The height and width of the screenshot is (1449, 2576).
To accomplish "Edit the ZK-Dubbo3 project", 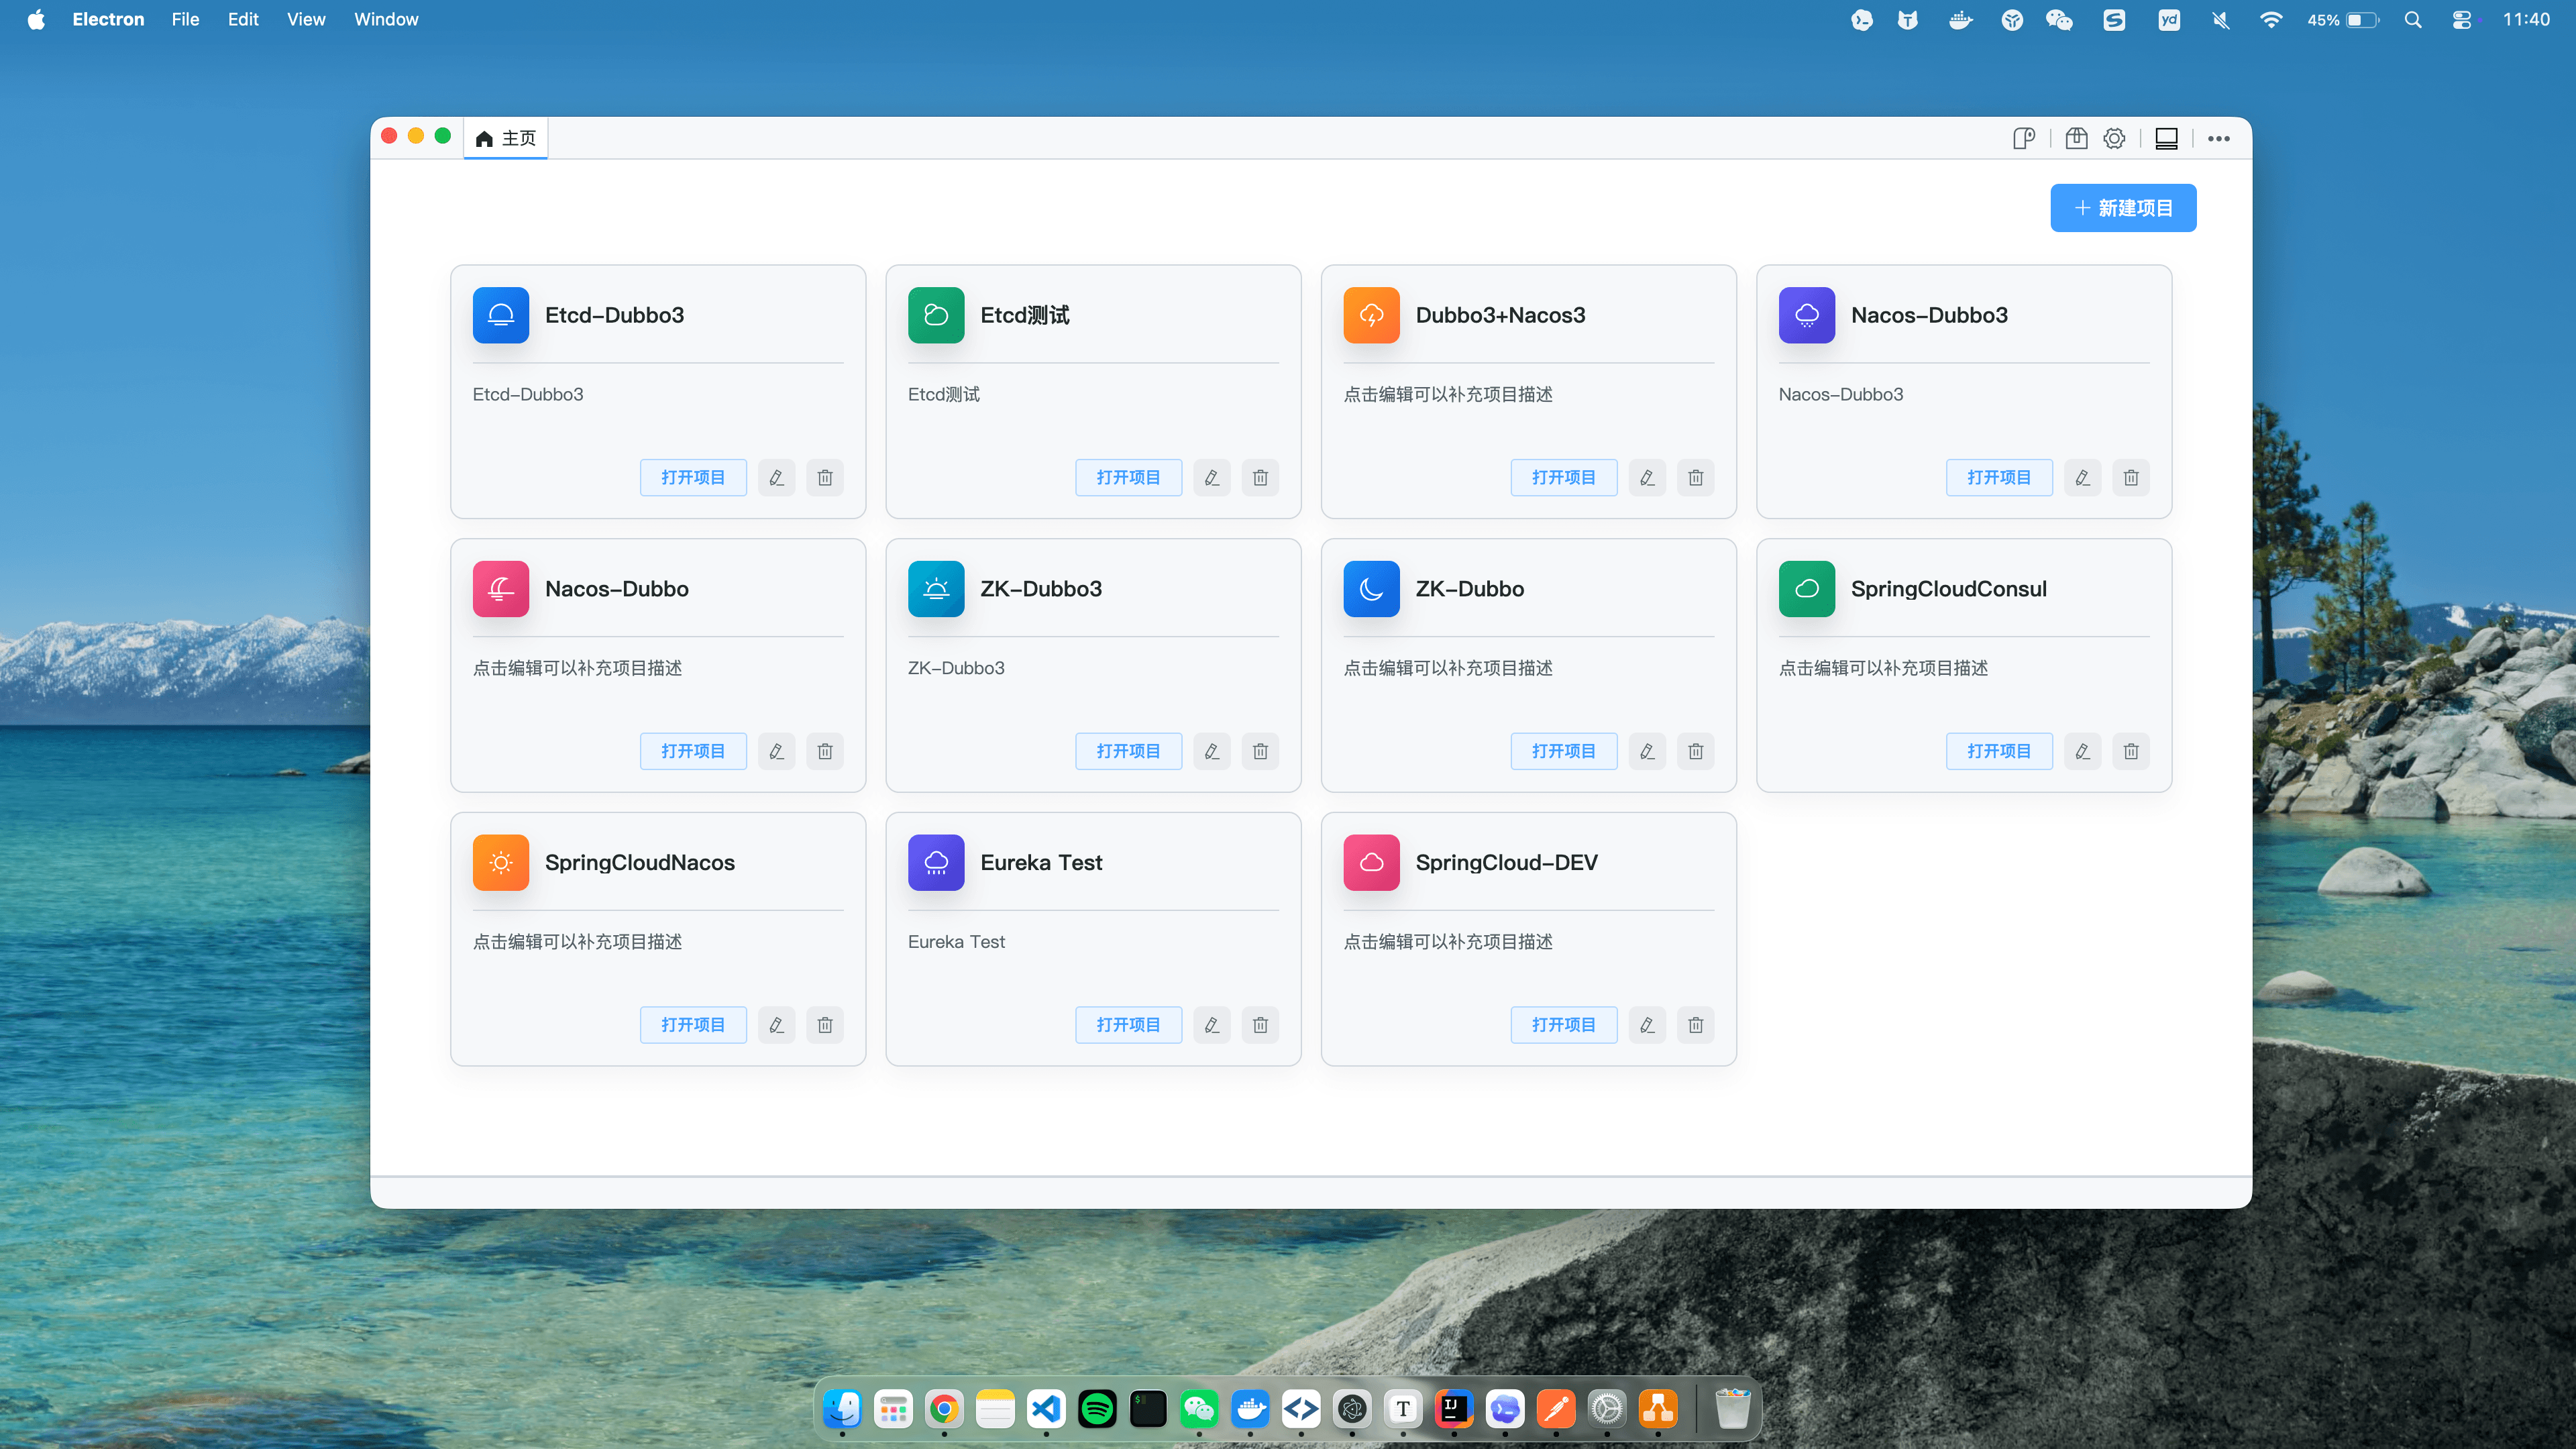I will click(x=1211, y=751).
